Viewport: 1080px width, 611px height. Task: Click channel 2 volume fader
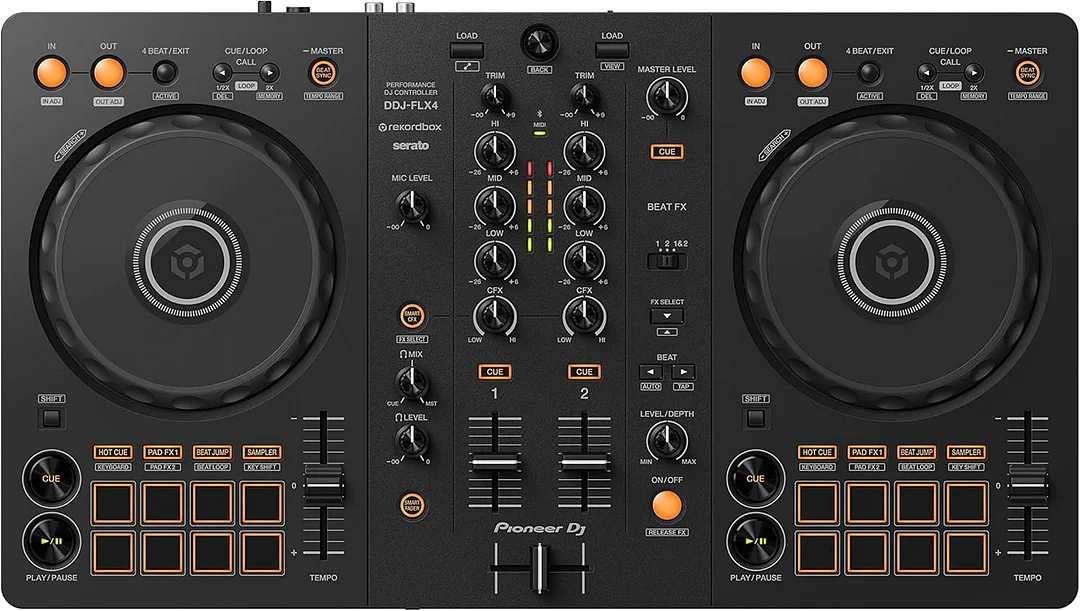[584, 463]
